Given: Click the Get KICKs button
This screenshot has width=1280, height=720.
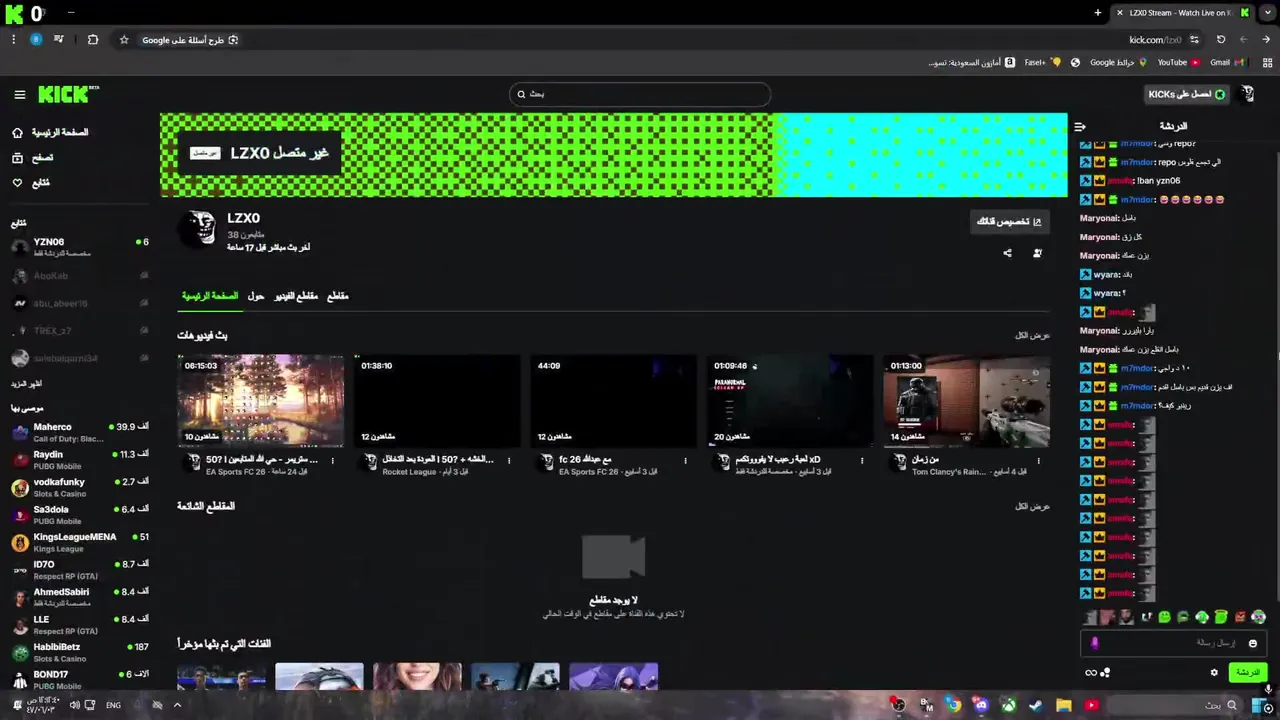Looking at the screenshot, I should click(x=1187, y=94).
